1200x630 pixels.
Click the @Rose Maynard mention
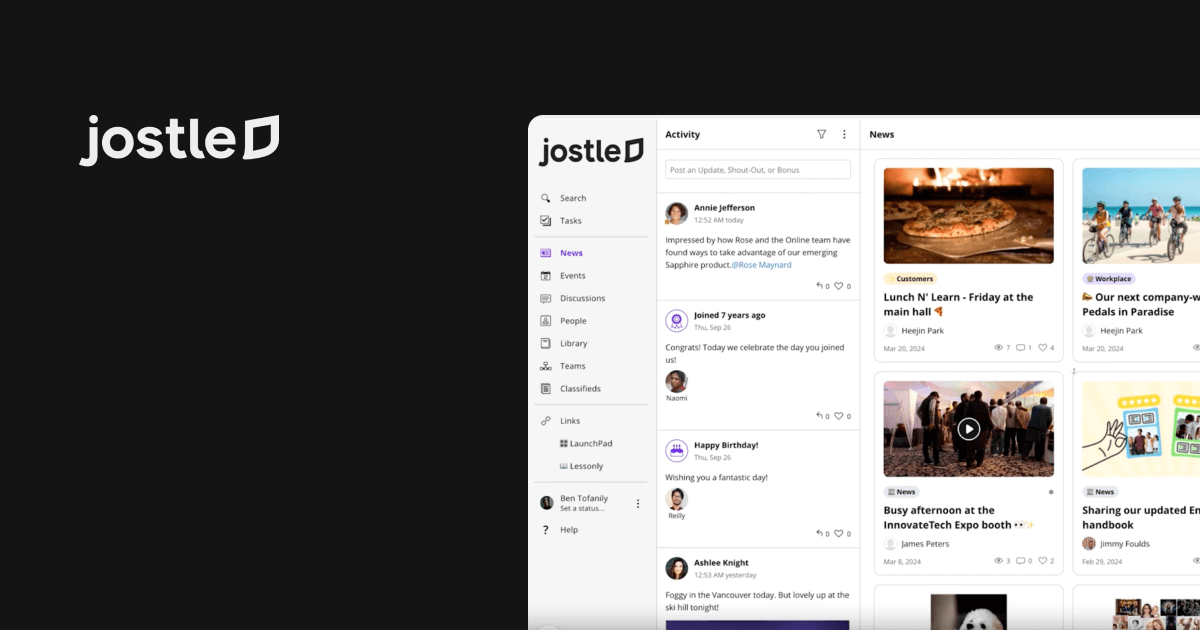point(761,265)
